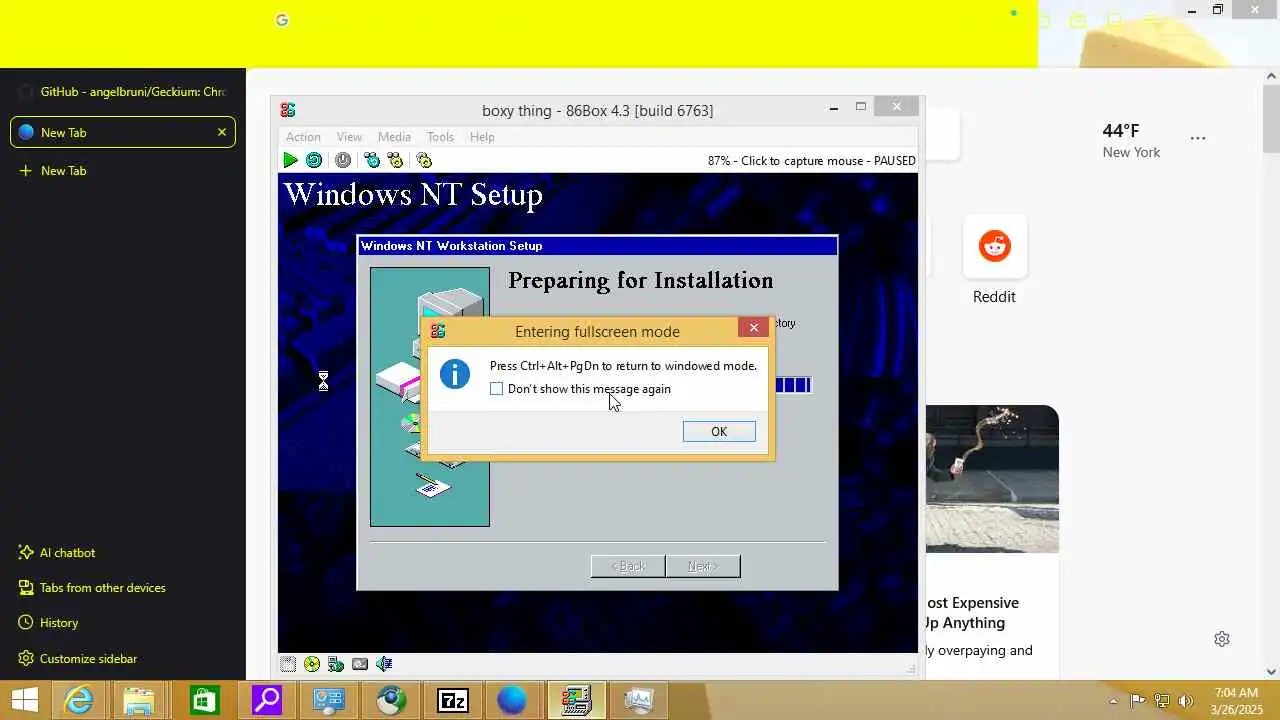Viewport: 1280px width, 720px height.
Task: Open the Help menu in 86Box
Action: point(482,137)
